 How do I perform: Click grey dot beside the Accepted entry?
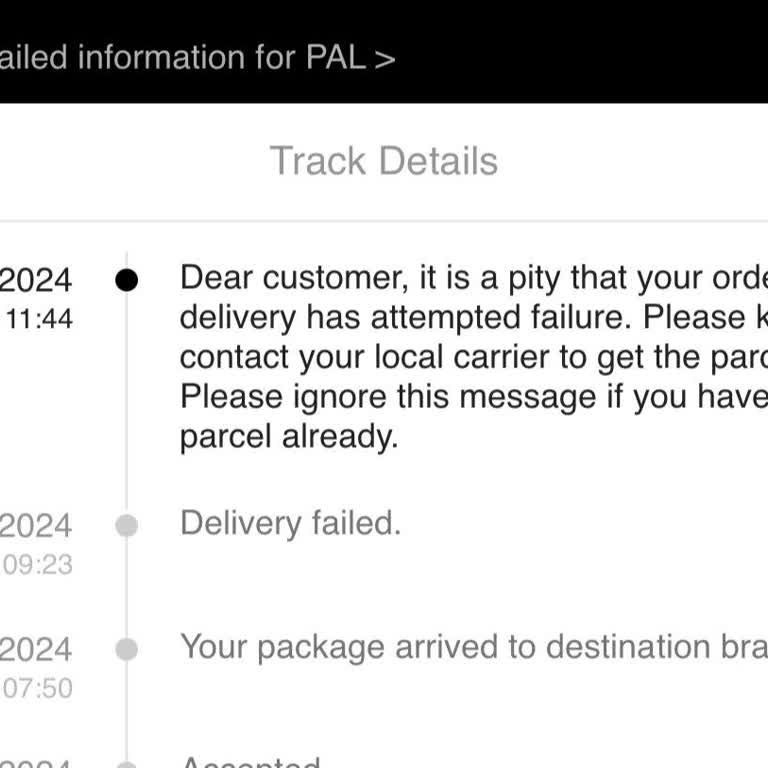pos(126,764)
